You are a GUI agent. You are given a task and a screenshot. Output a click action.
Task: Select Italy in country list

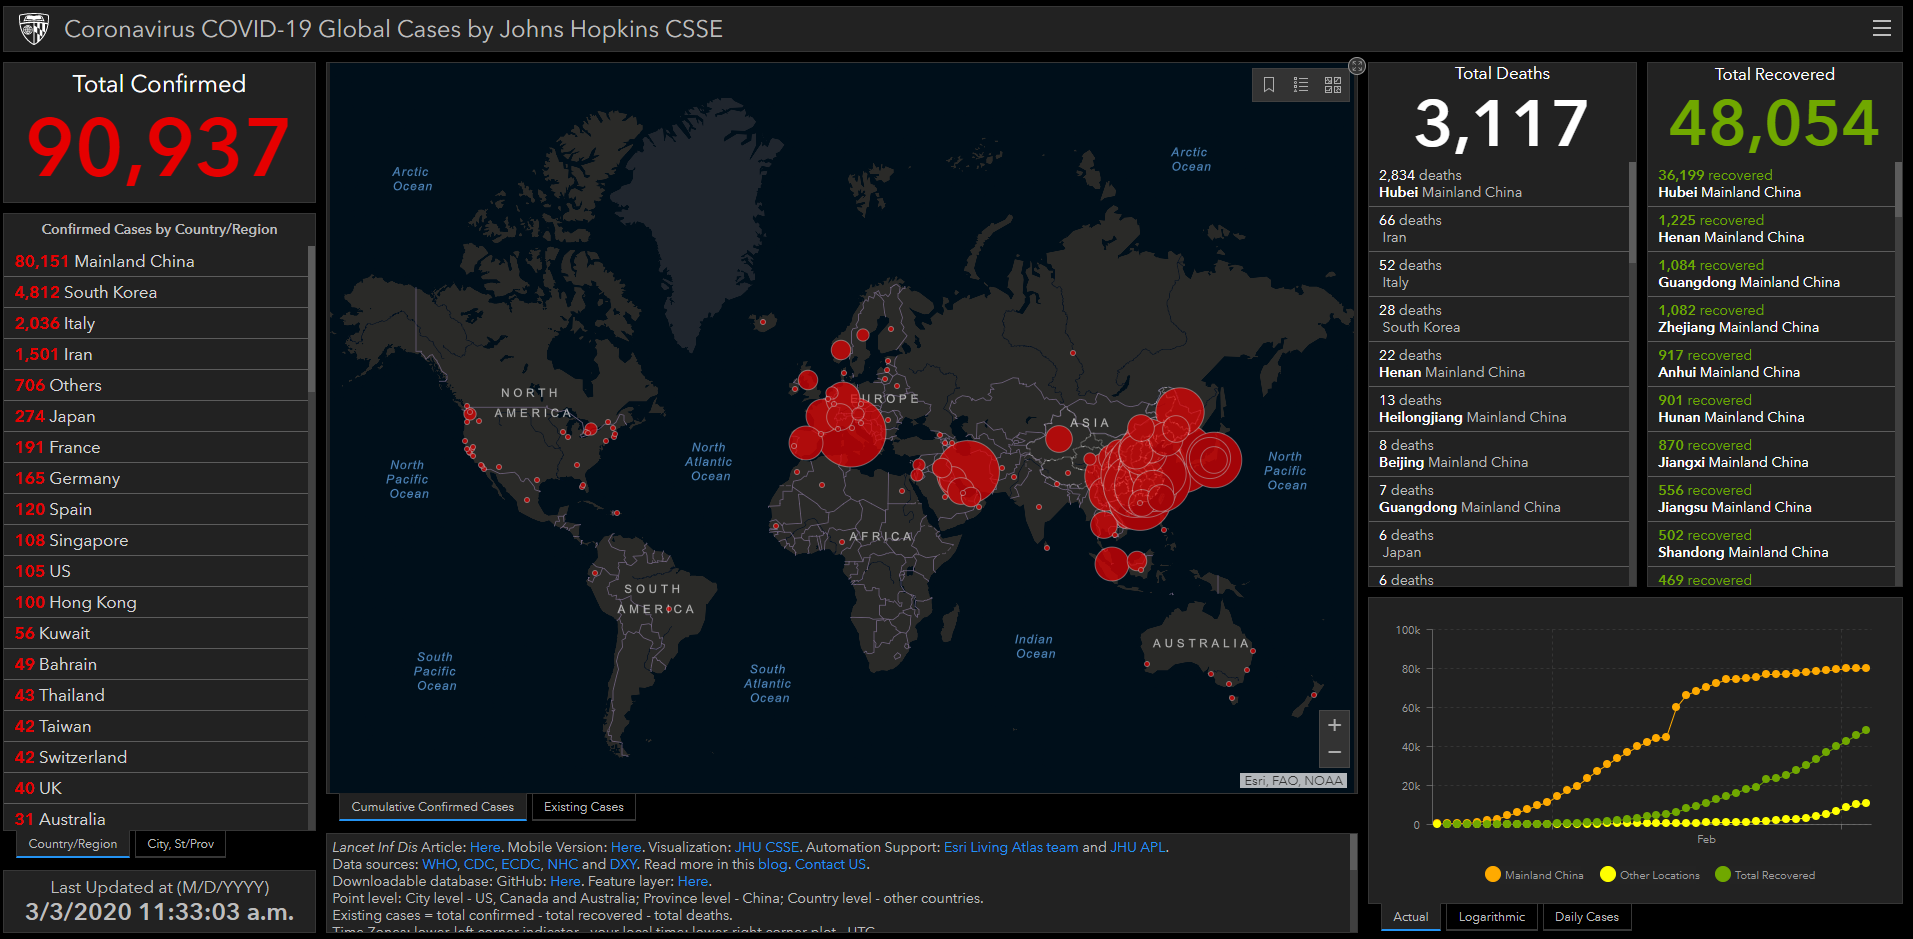pos(156,323)
